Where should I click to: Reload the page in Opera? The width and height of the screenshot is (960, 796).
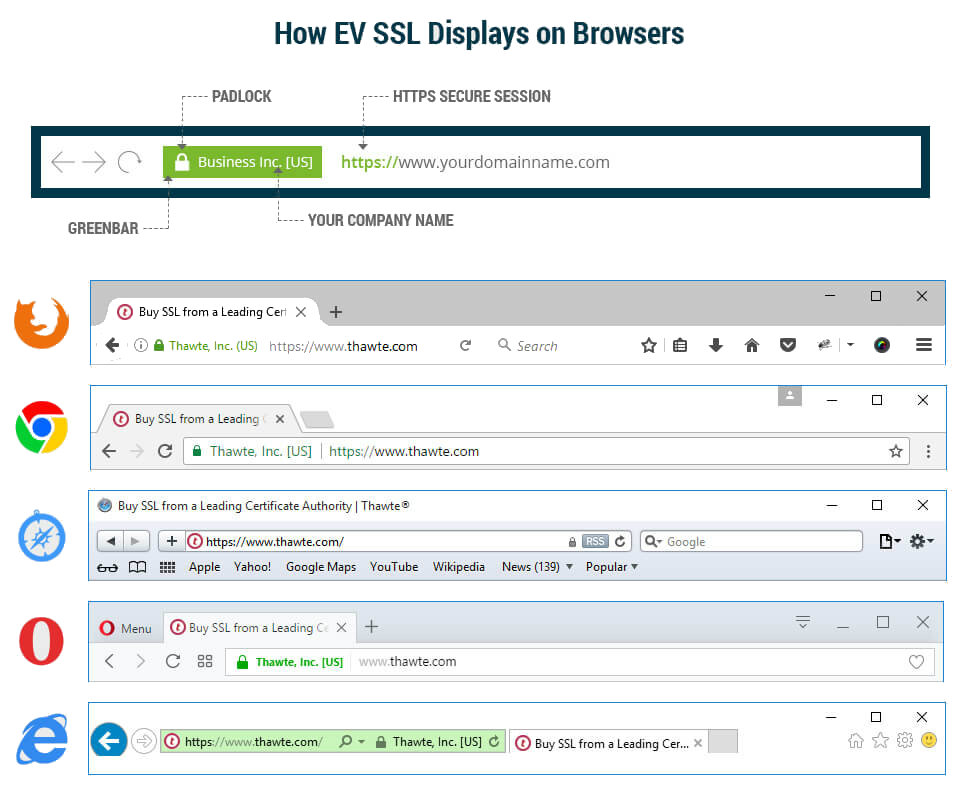173,661
